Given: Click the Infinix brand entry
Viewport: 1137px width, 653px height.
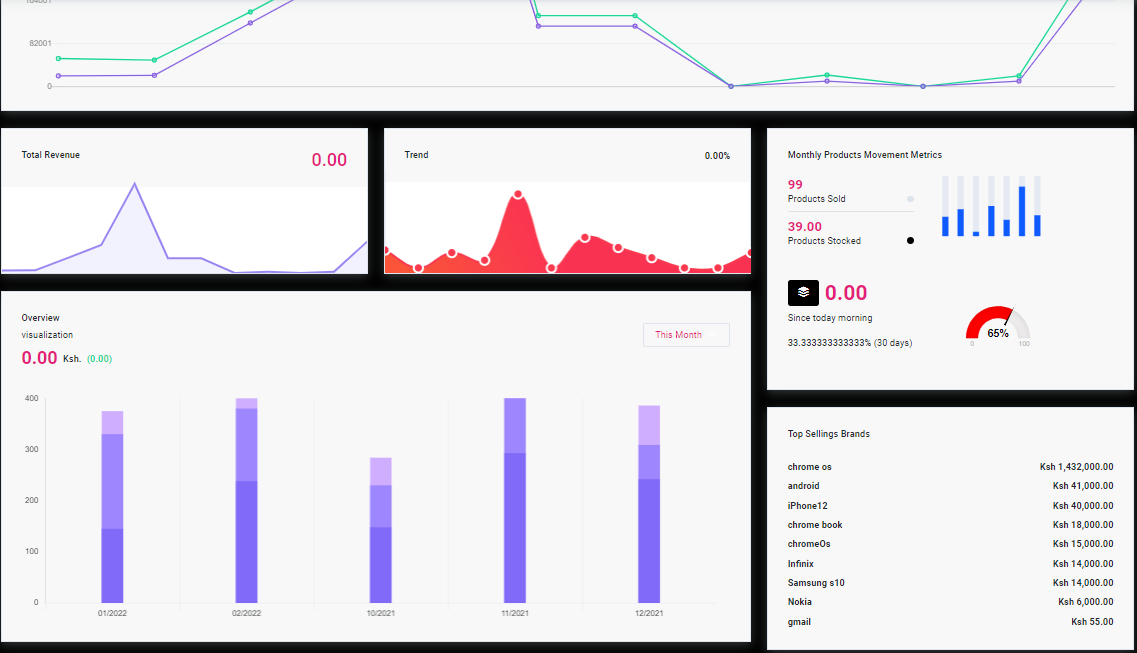Looking at the screenshot, I should (x=801, y=564).
